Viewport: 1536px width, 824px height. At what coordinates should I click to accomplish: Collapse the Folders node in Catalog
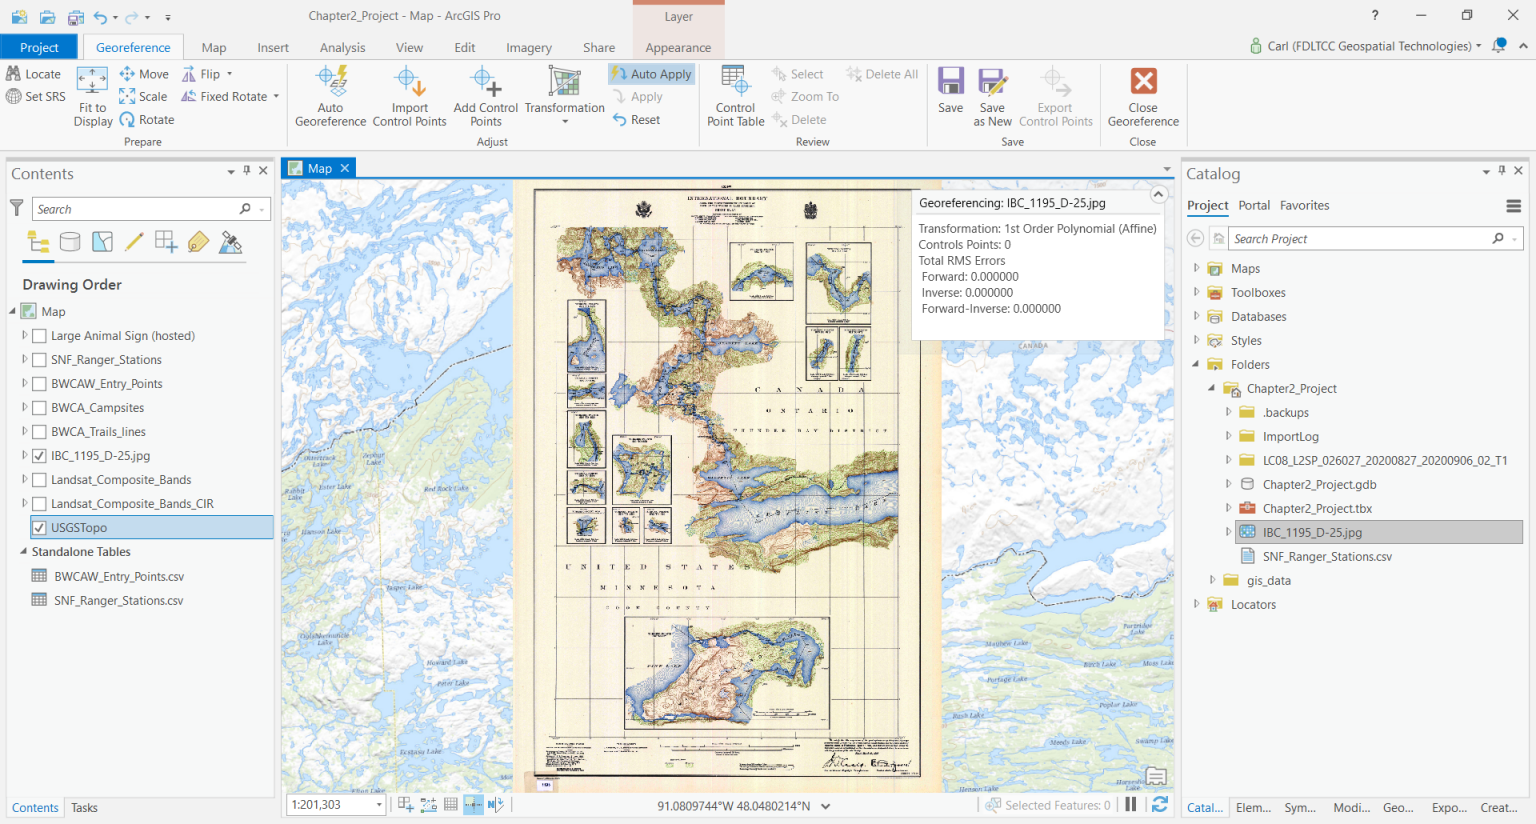[1196, 364]
